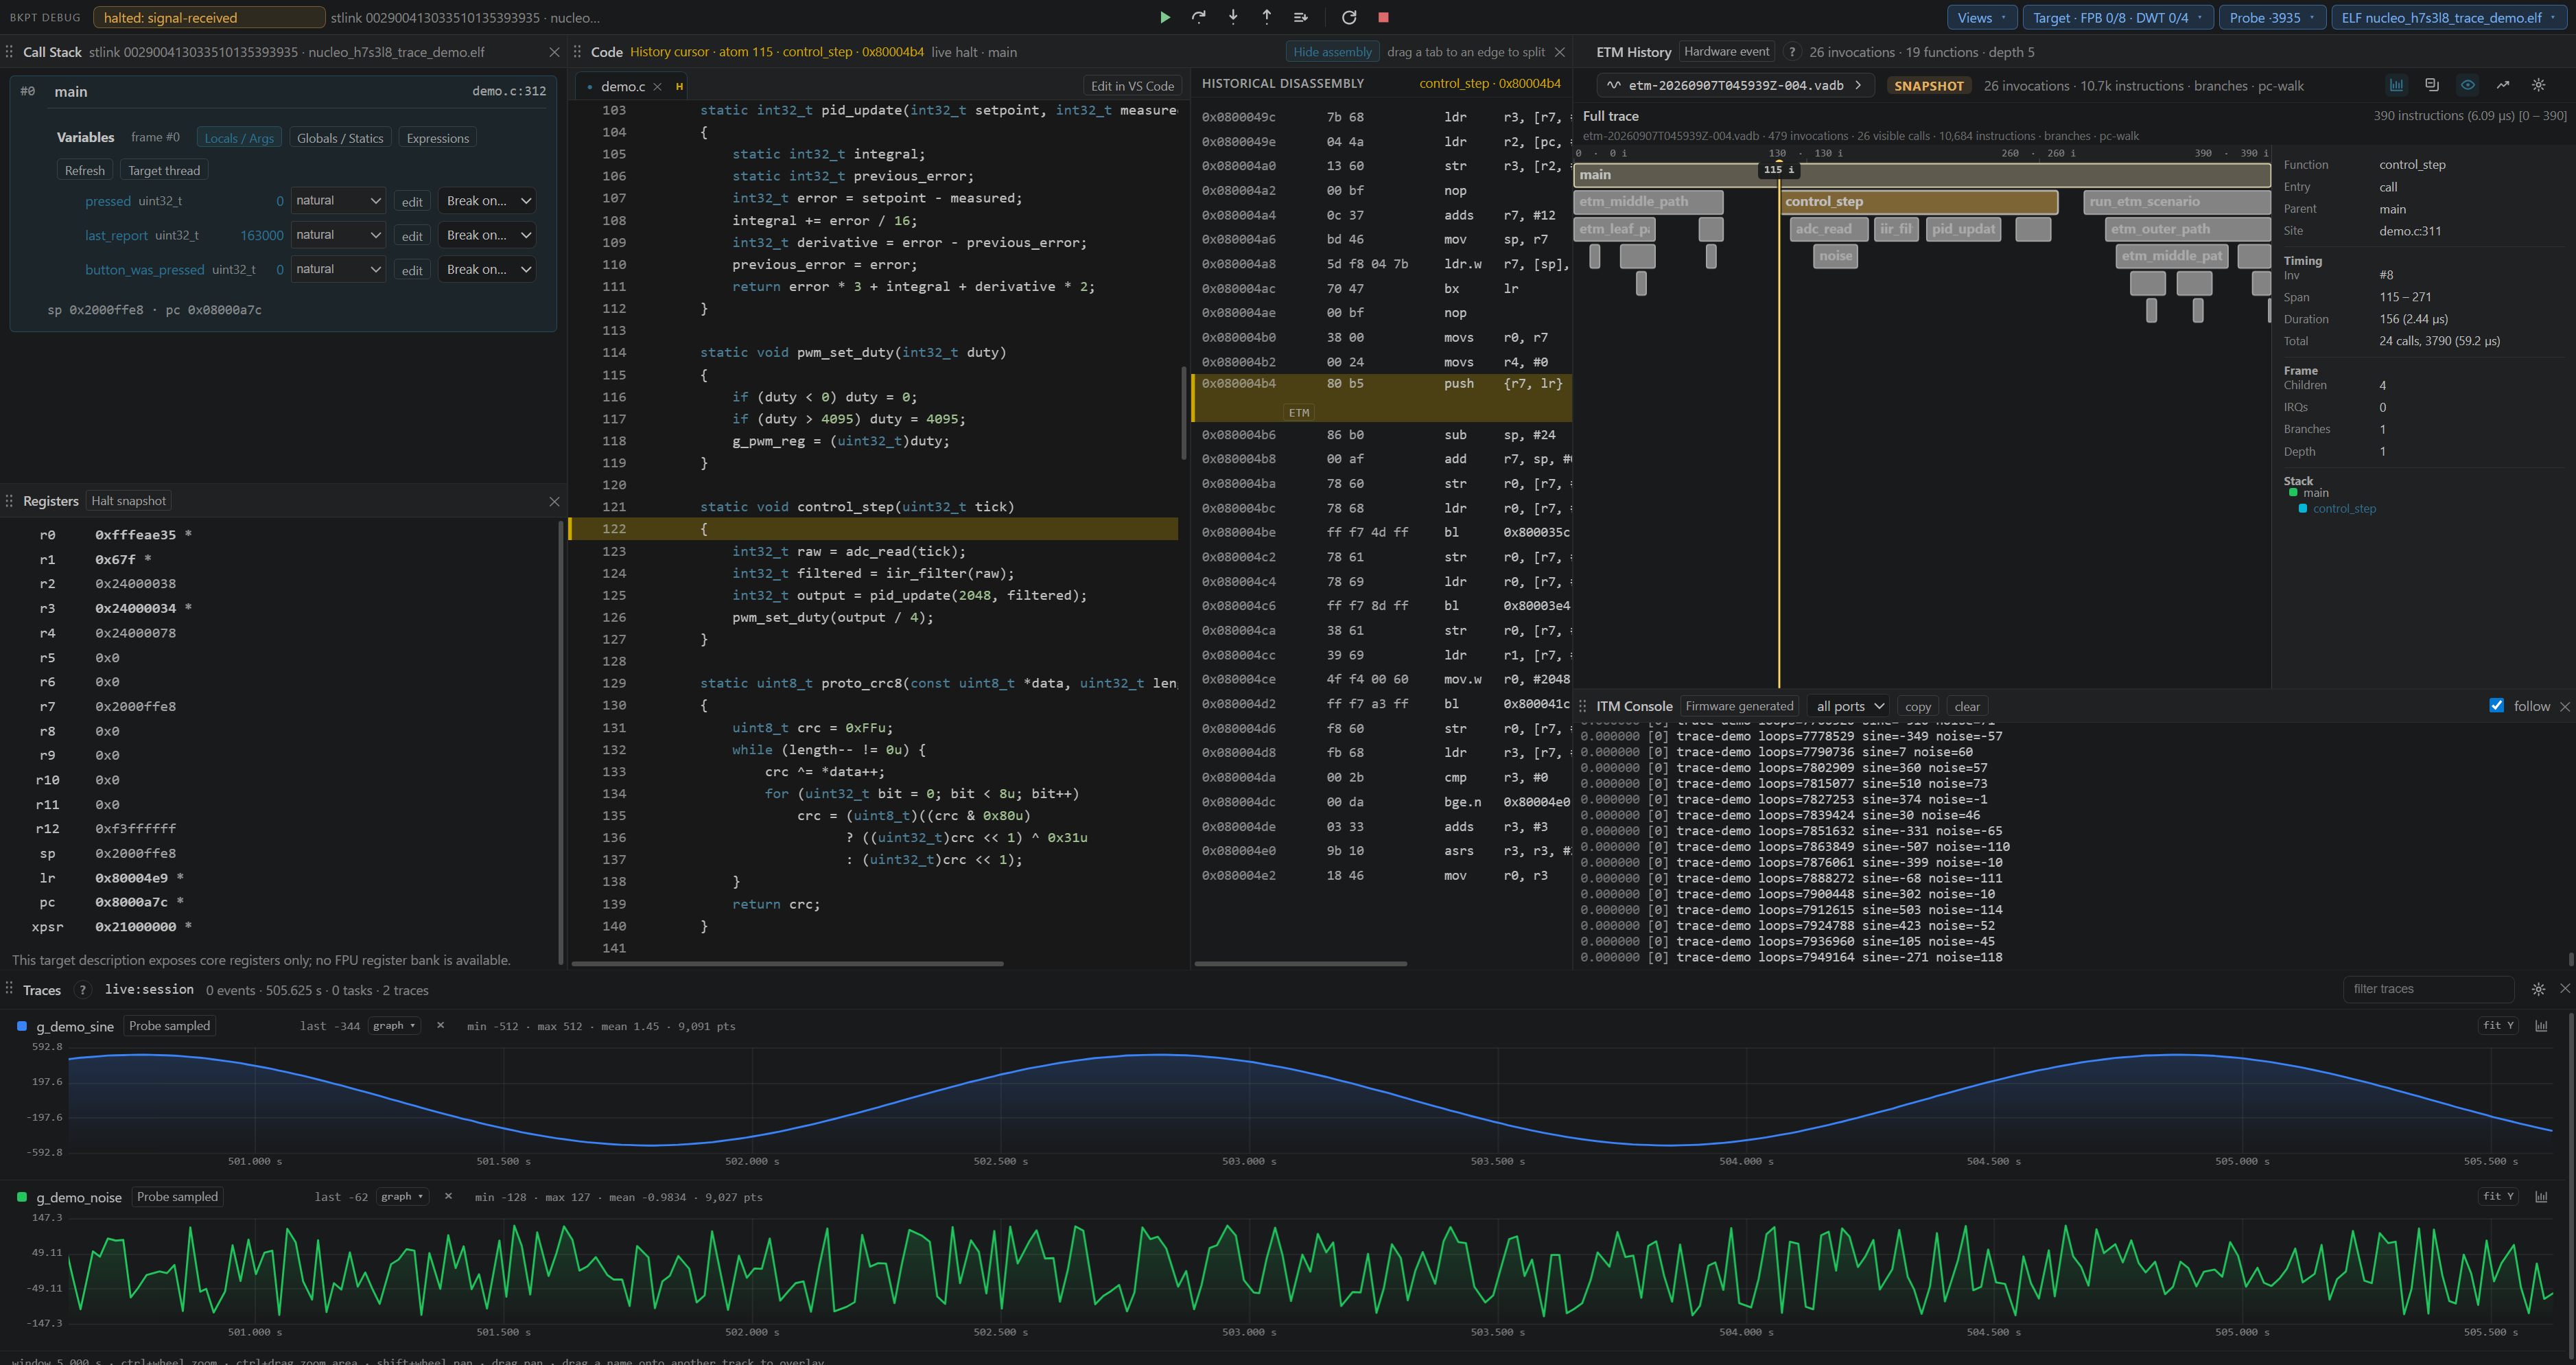Click the step-over arrow icon
Image resolution: width=2576 pixels, height=1365 pixels.
click(x=1199, y=17)
